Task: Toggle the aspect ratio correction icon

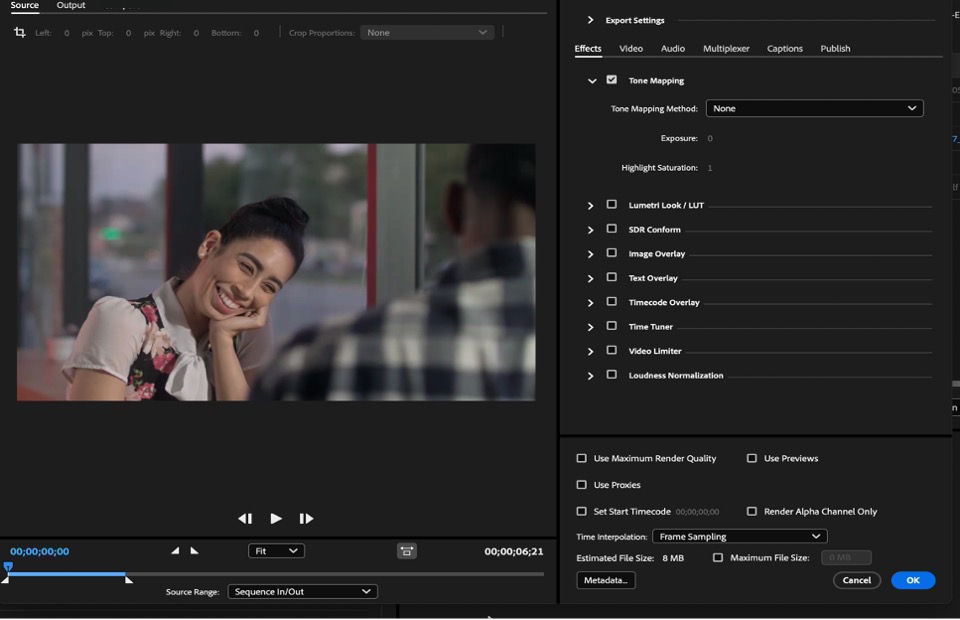Action: (407, 551)
